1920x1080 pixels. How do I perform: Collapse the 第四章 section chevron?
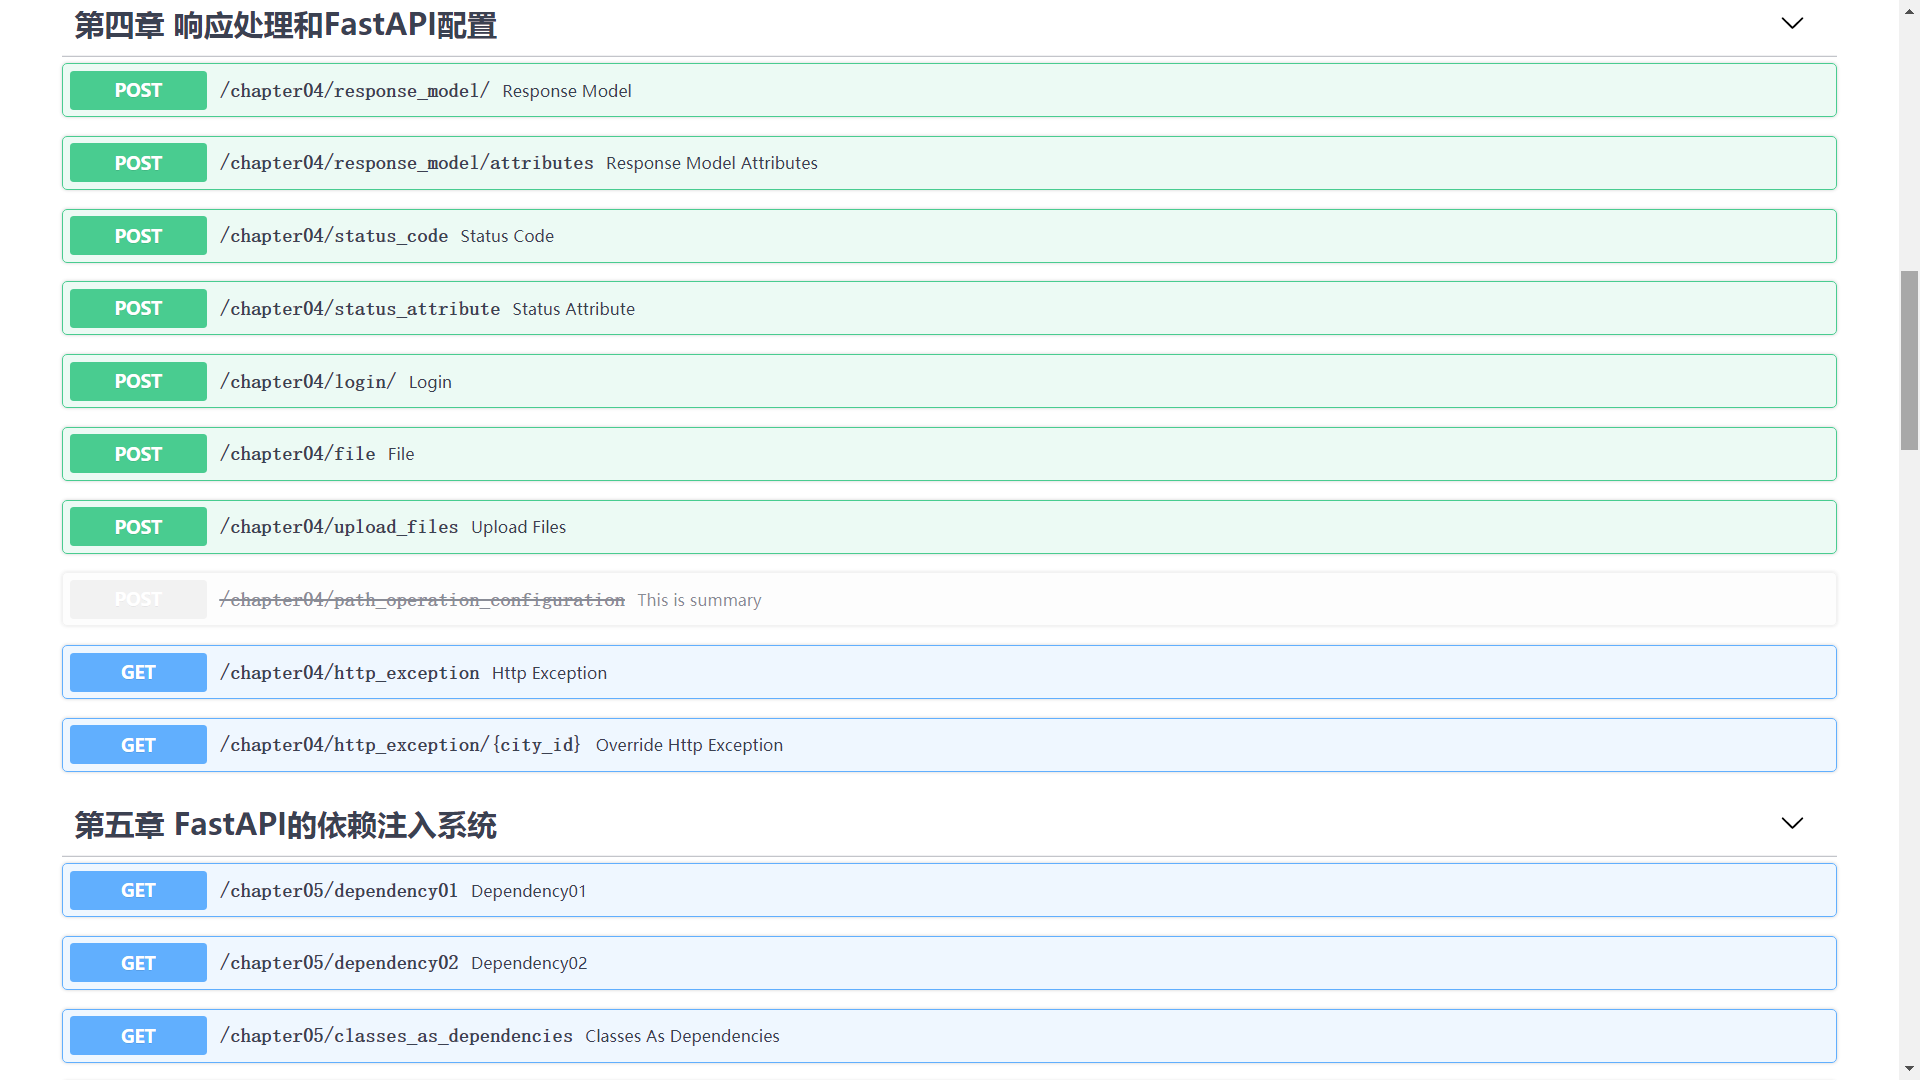click(x=1791, y=23)
